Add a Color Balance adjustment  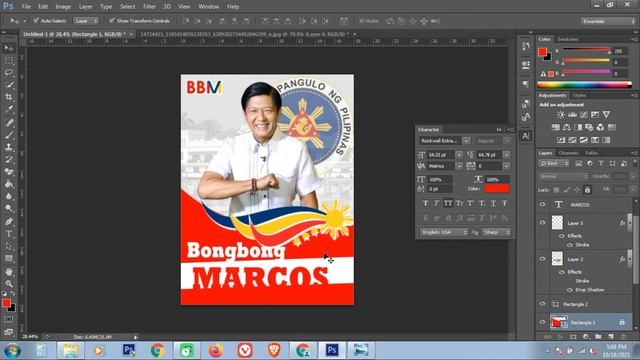pyautogui.click(x=567, y=127)
